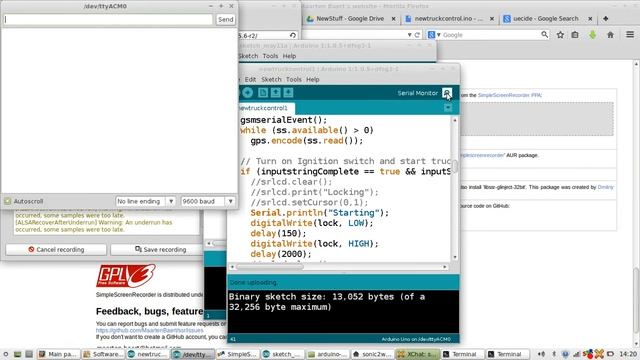Image resolution: width=640 pixels, height=360 pixels.
Task: Open the tab menu dropdown arrow in Arduino
Action: (x=448, y=108)
